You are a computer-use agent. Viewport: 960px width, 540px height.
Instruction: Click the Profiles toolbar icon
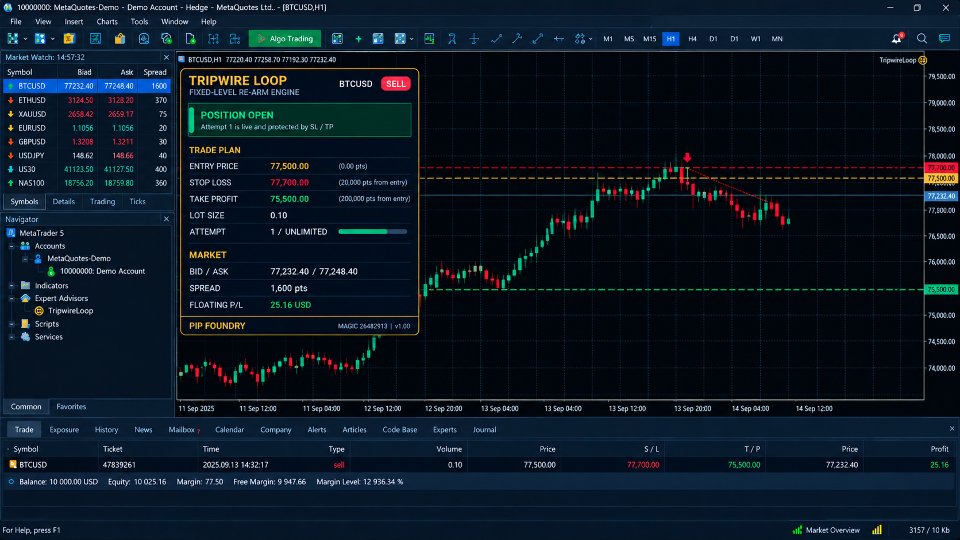(40, 39)
